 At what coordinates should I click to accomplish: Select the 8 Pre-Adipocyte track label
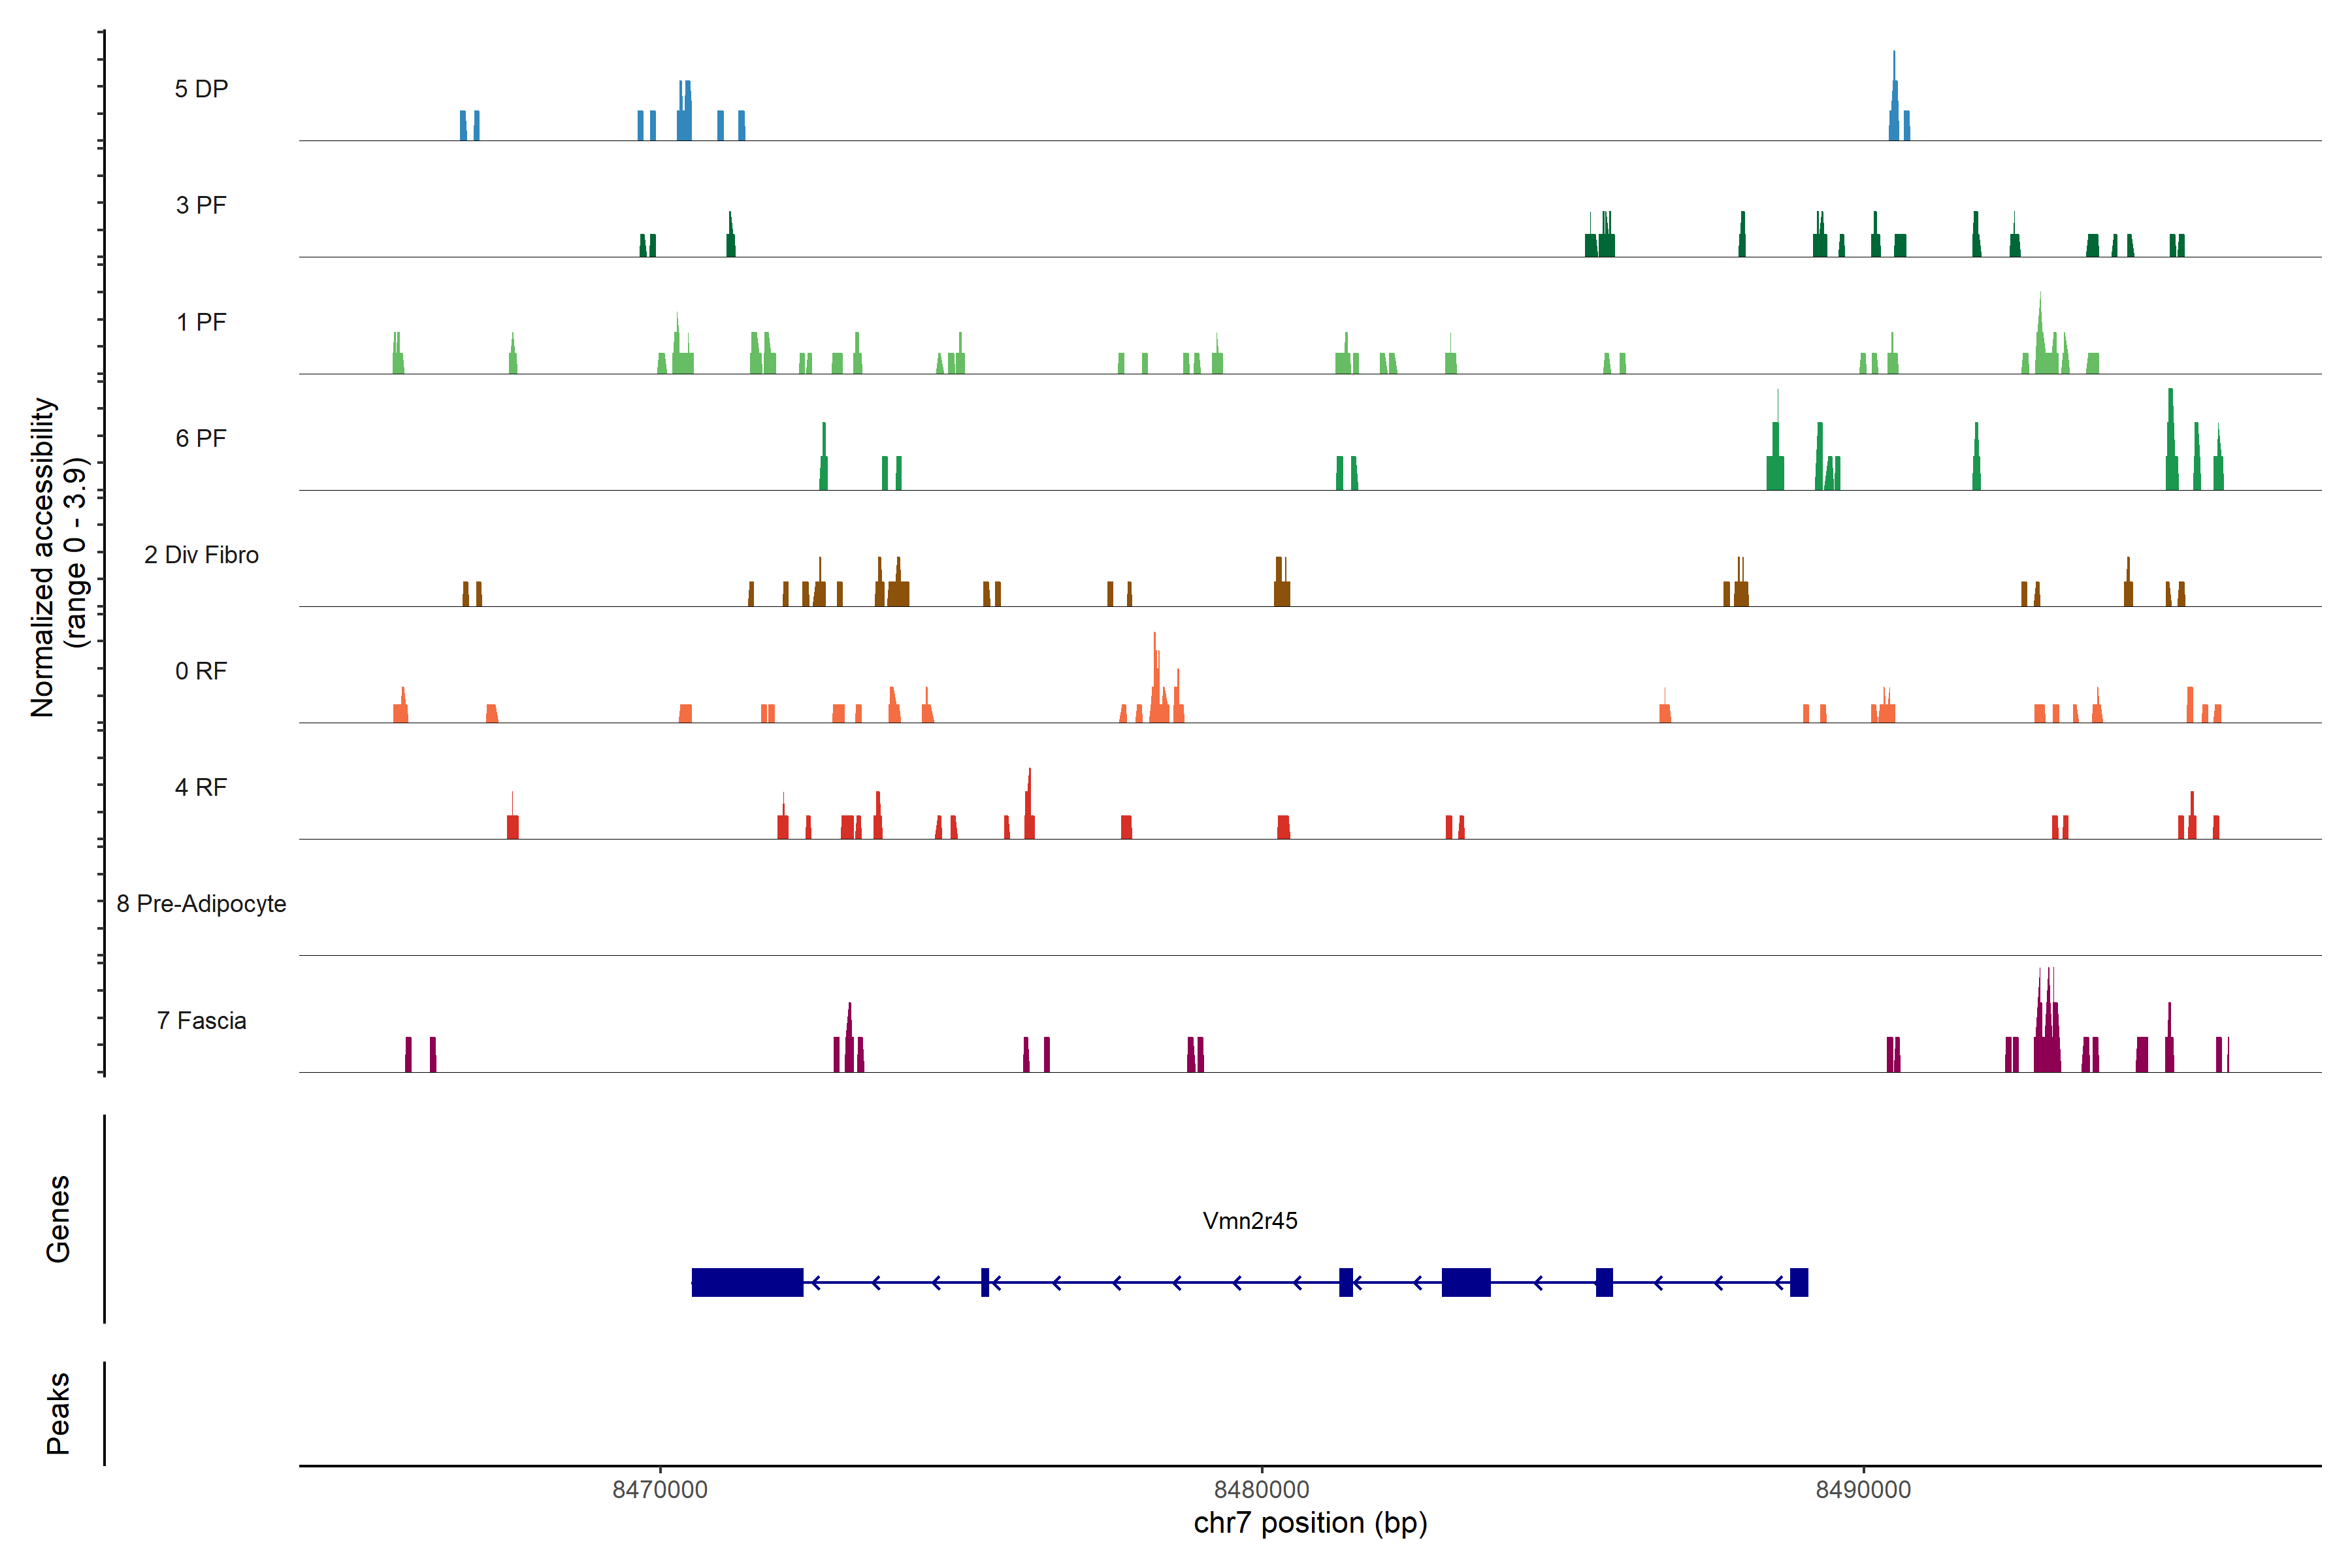(201, 904)
